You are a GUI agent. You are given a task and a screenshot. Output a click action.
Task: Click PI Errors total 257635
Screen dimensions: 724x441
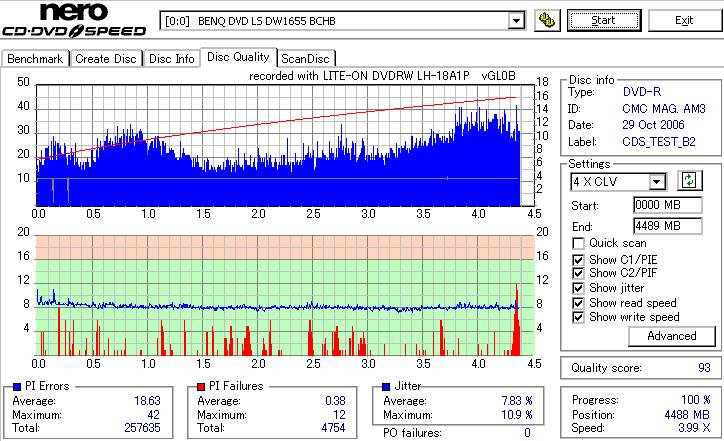point(142,428)
